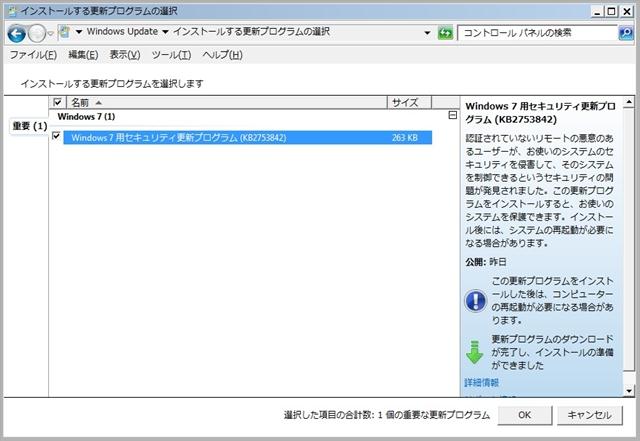Click the window icon in title bar
Screen dimensions: 640x441
click(13, 11)
